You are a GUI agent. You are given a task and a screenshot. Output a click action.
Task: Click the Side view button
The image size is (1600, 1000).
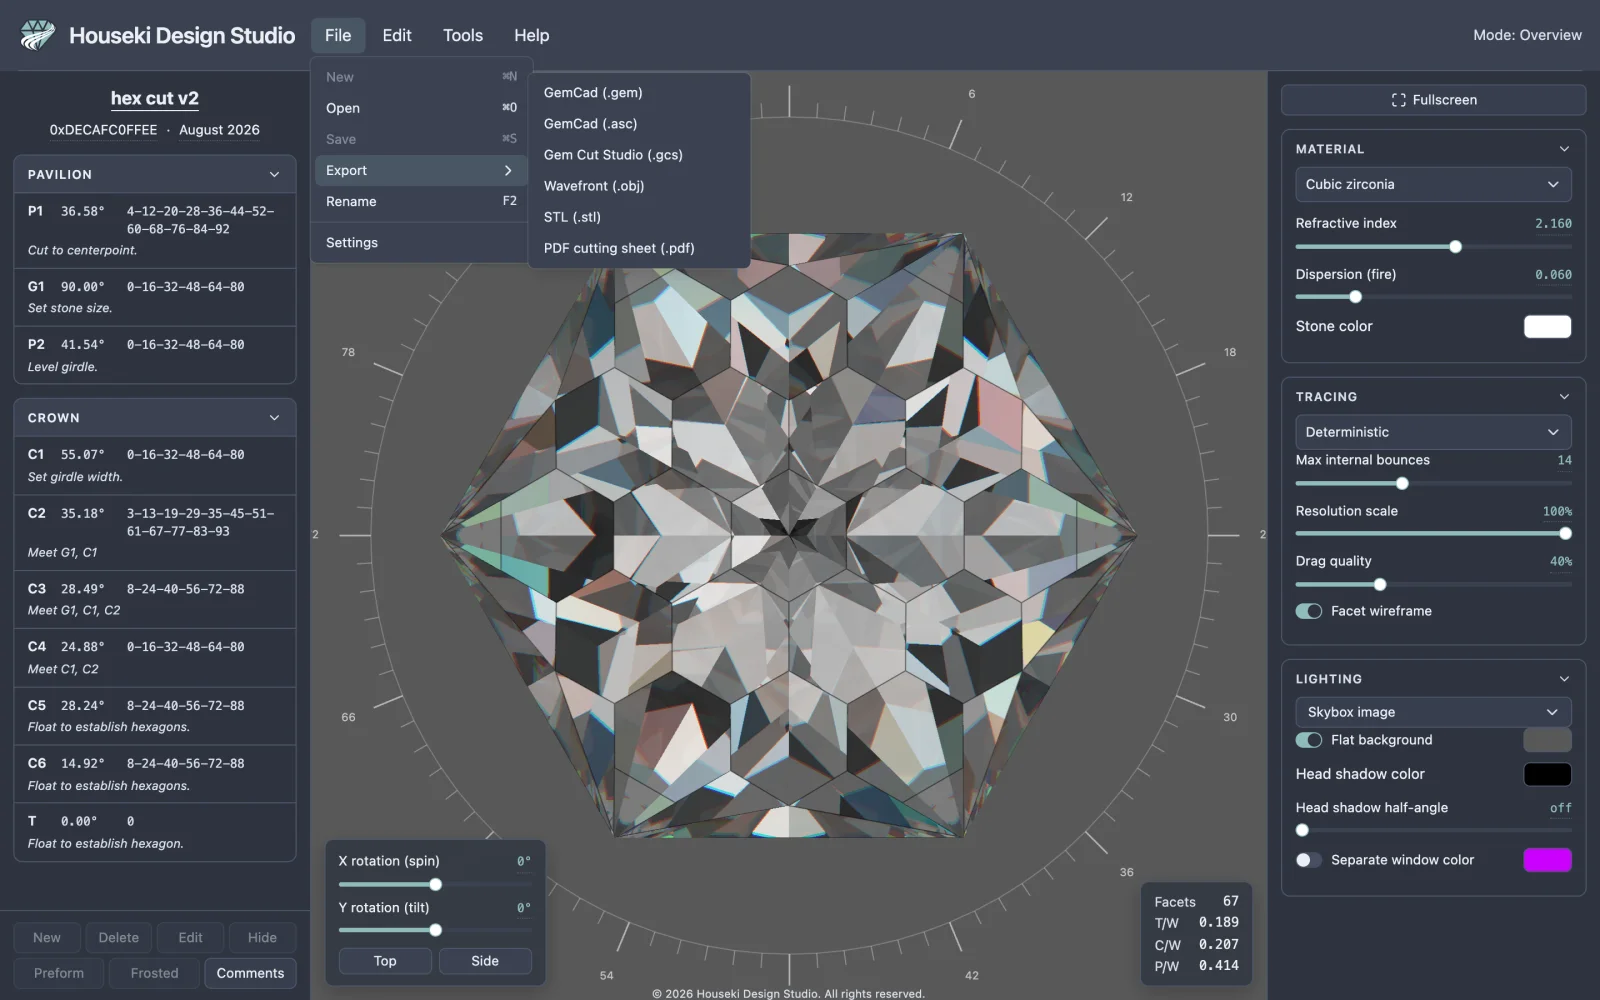point(485,961)
